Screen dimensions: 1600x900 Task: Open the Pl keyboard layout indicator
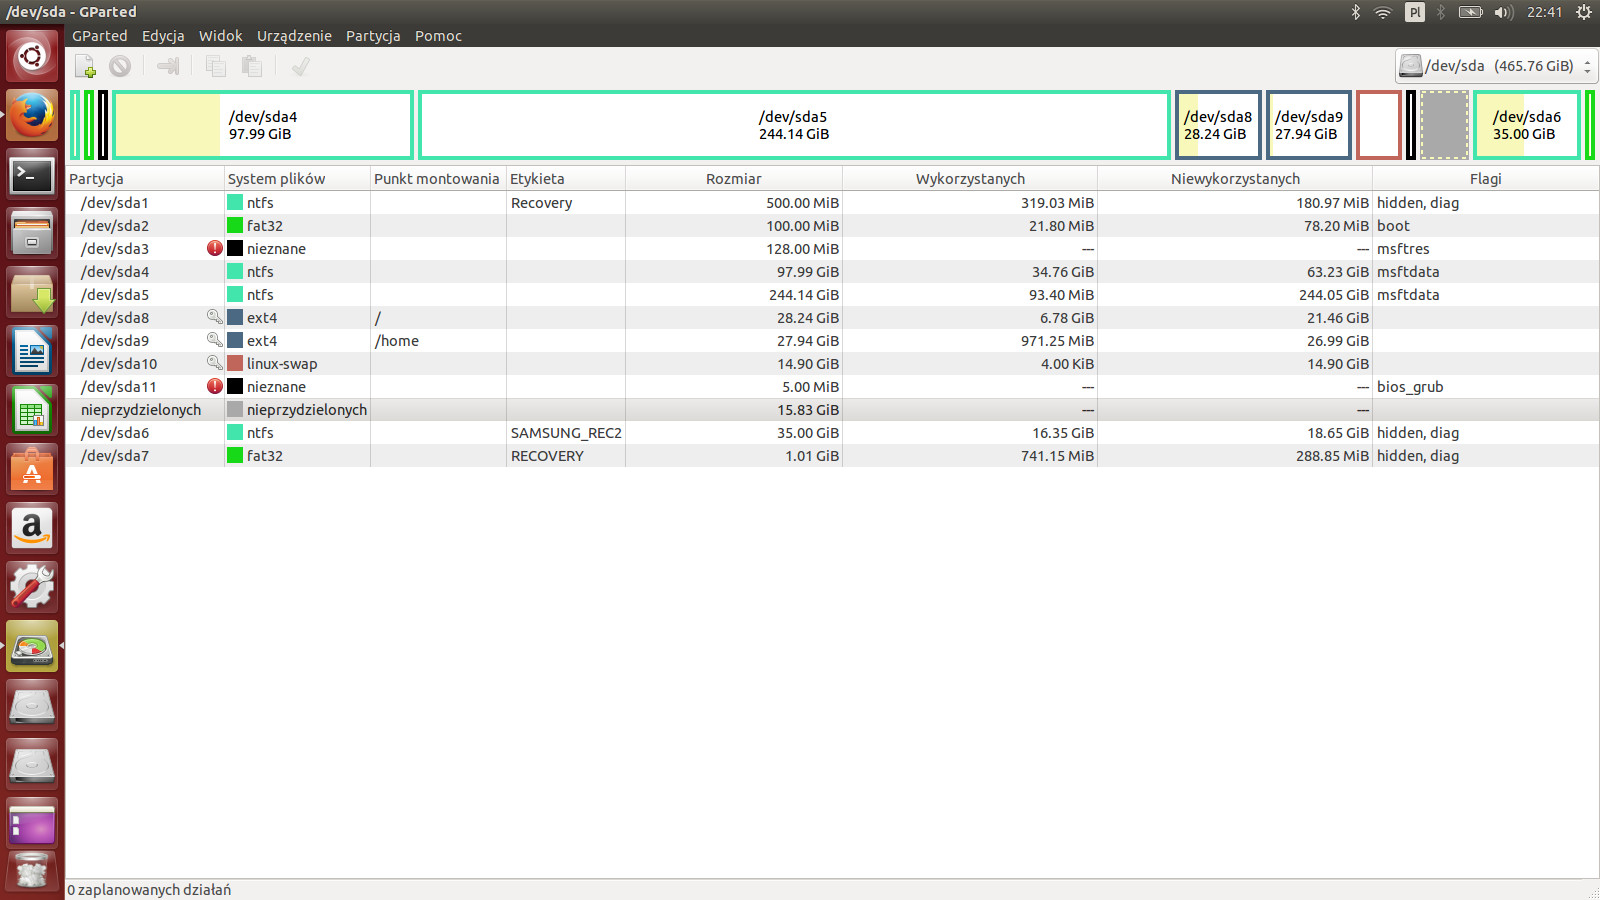click(1415, 12)
